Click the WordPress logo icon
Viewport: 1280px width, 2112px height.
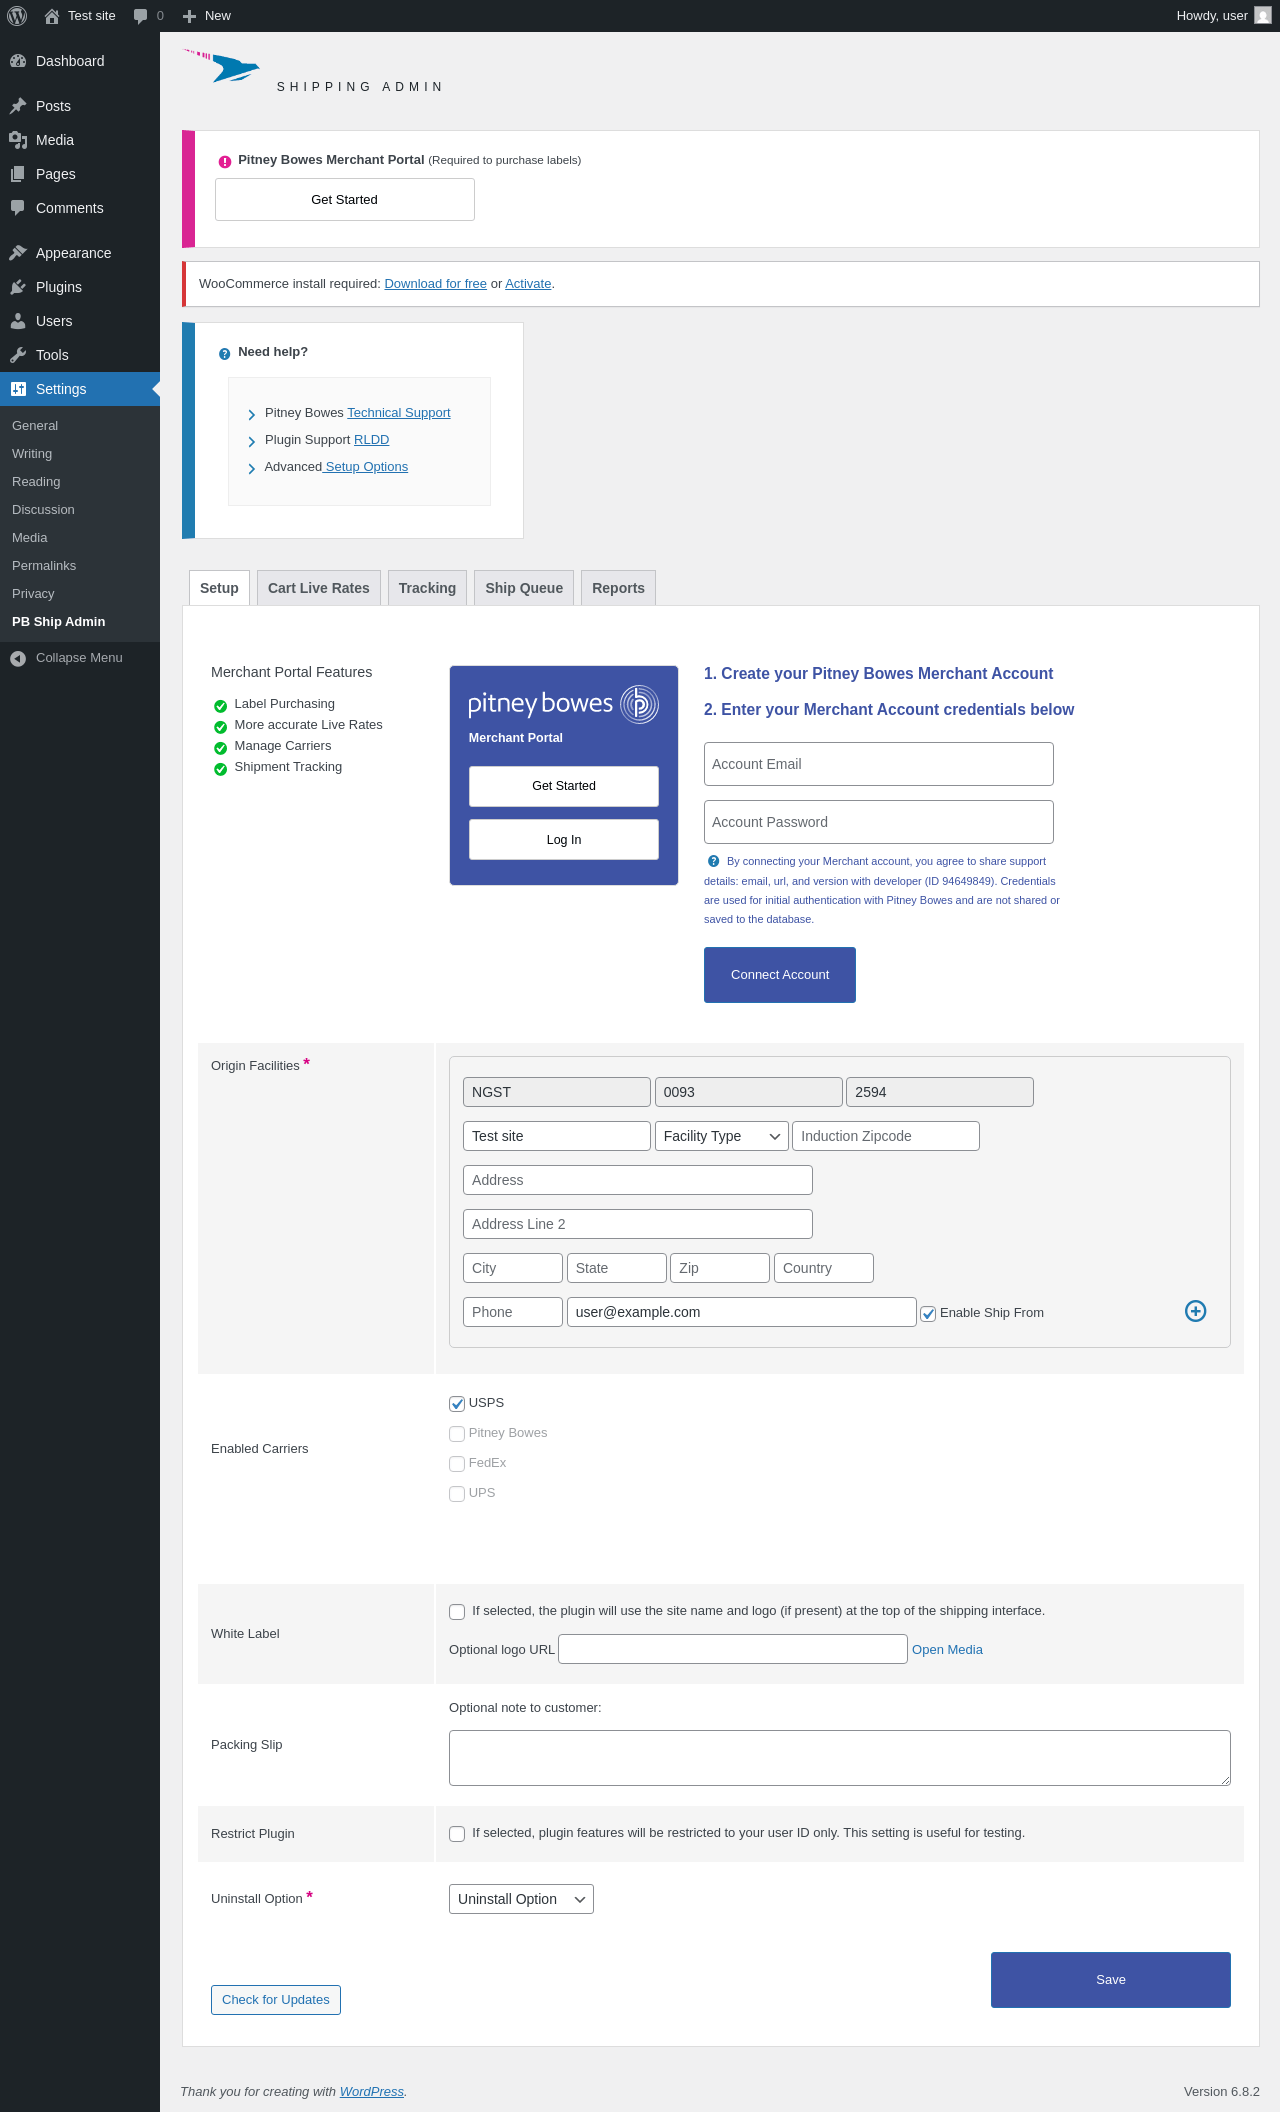point(17,16)
